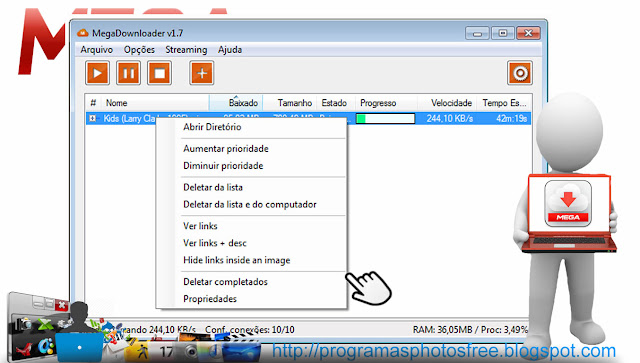The height and width of the screenshot is (363, 640).
Task: Maximize the MegaDownloader window
Action: [x=503, y=33]
